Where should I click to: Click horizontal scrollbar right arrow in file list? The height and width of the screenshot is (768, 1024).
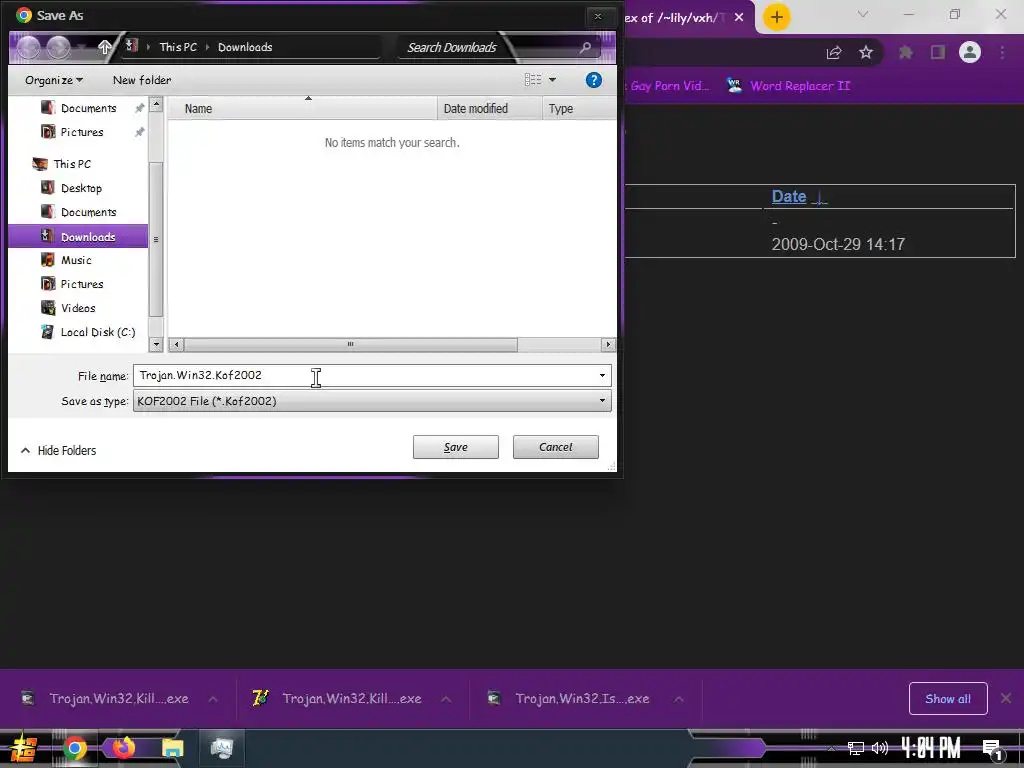point(608,344)
